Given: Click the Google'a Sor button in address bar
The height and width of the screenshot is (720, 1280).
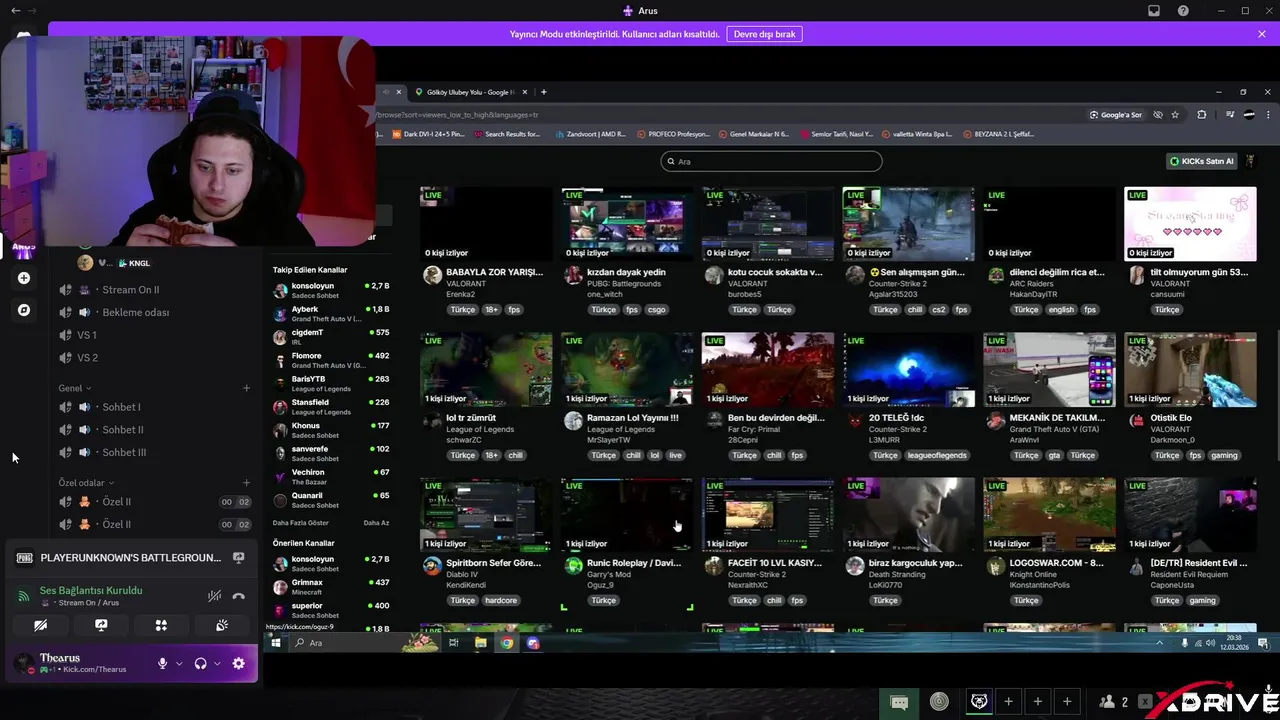Looking at the screenshot, I should point(1116,115).
